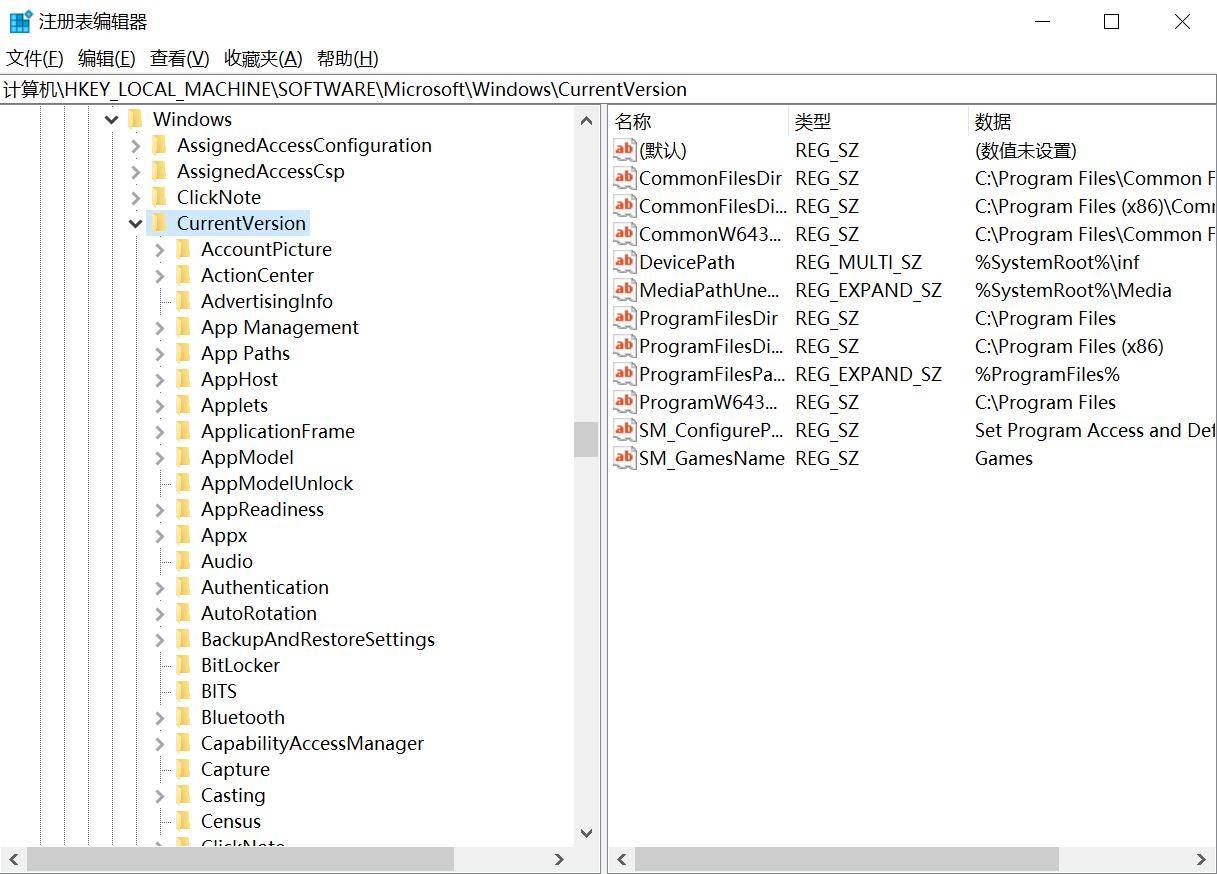
Task: Collapse the Windows key
Action: coord(111,120)
